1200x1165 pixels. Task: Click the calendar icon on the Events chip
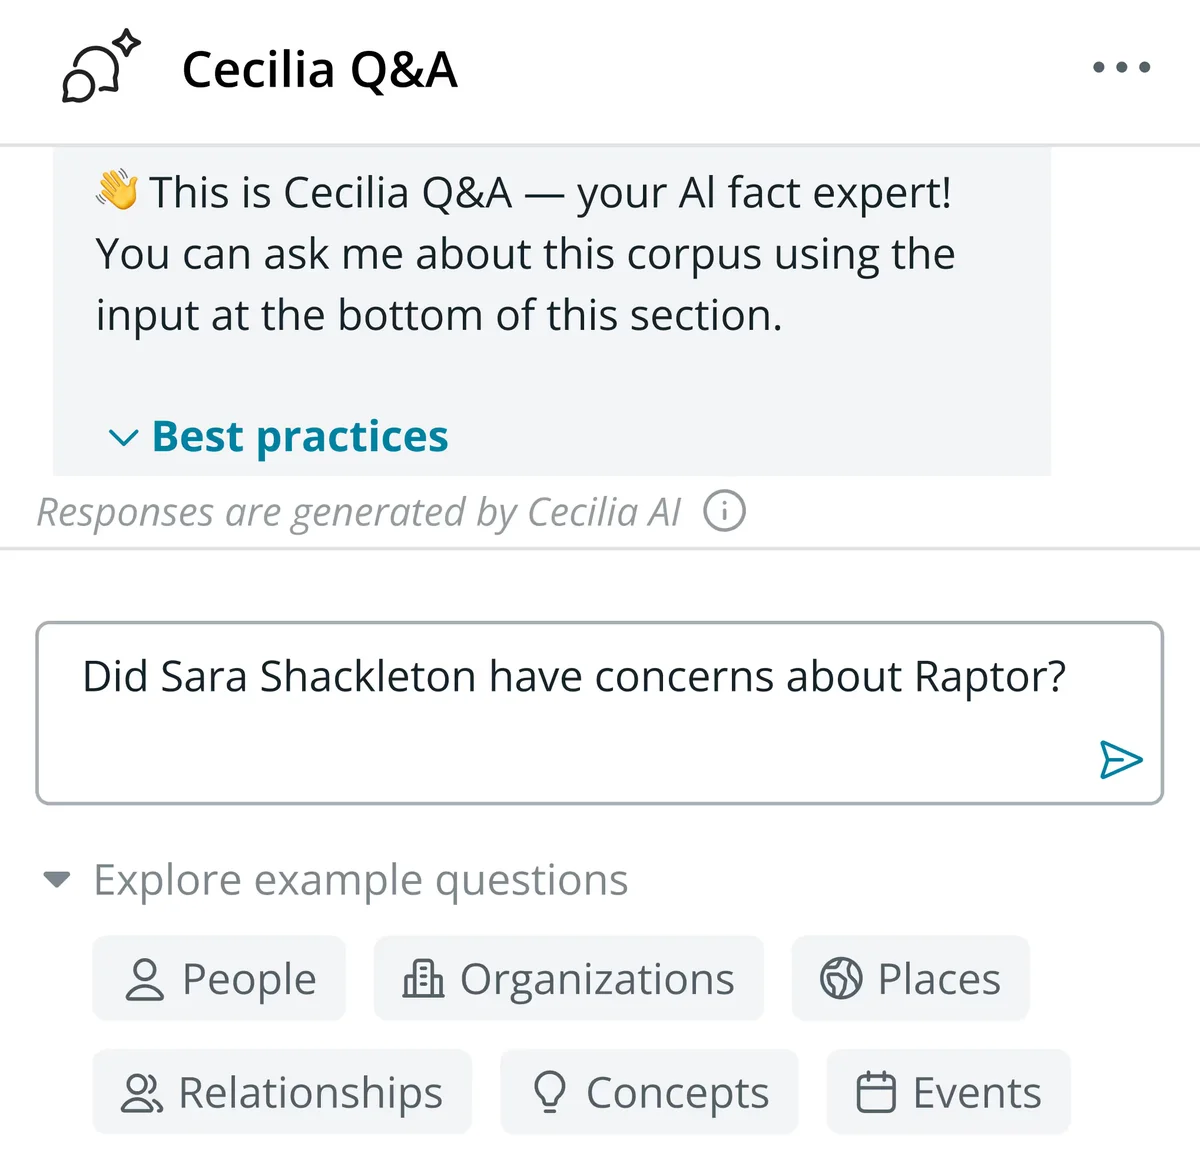[x=878, y=1092]
